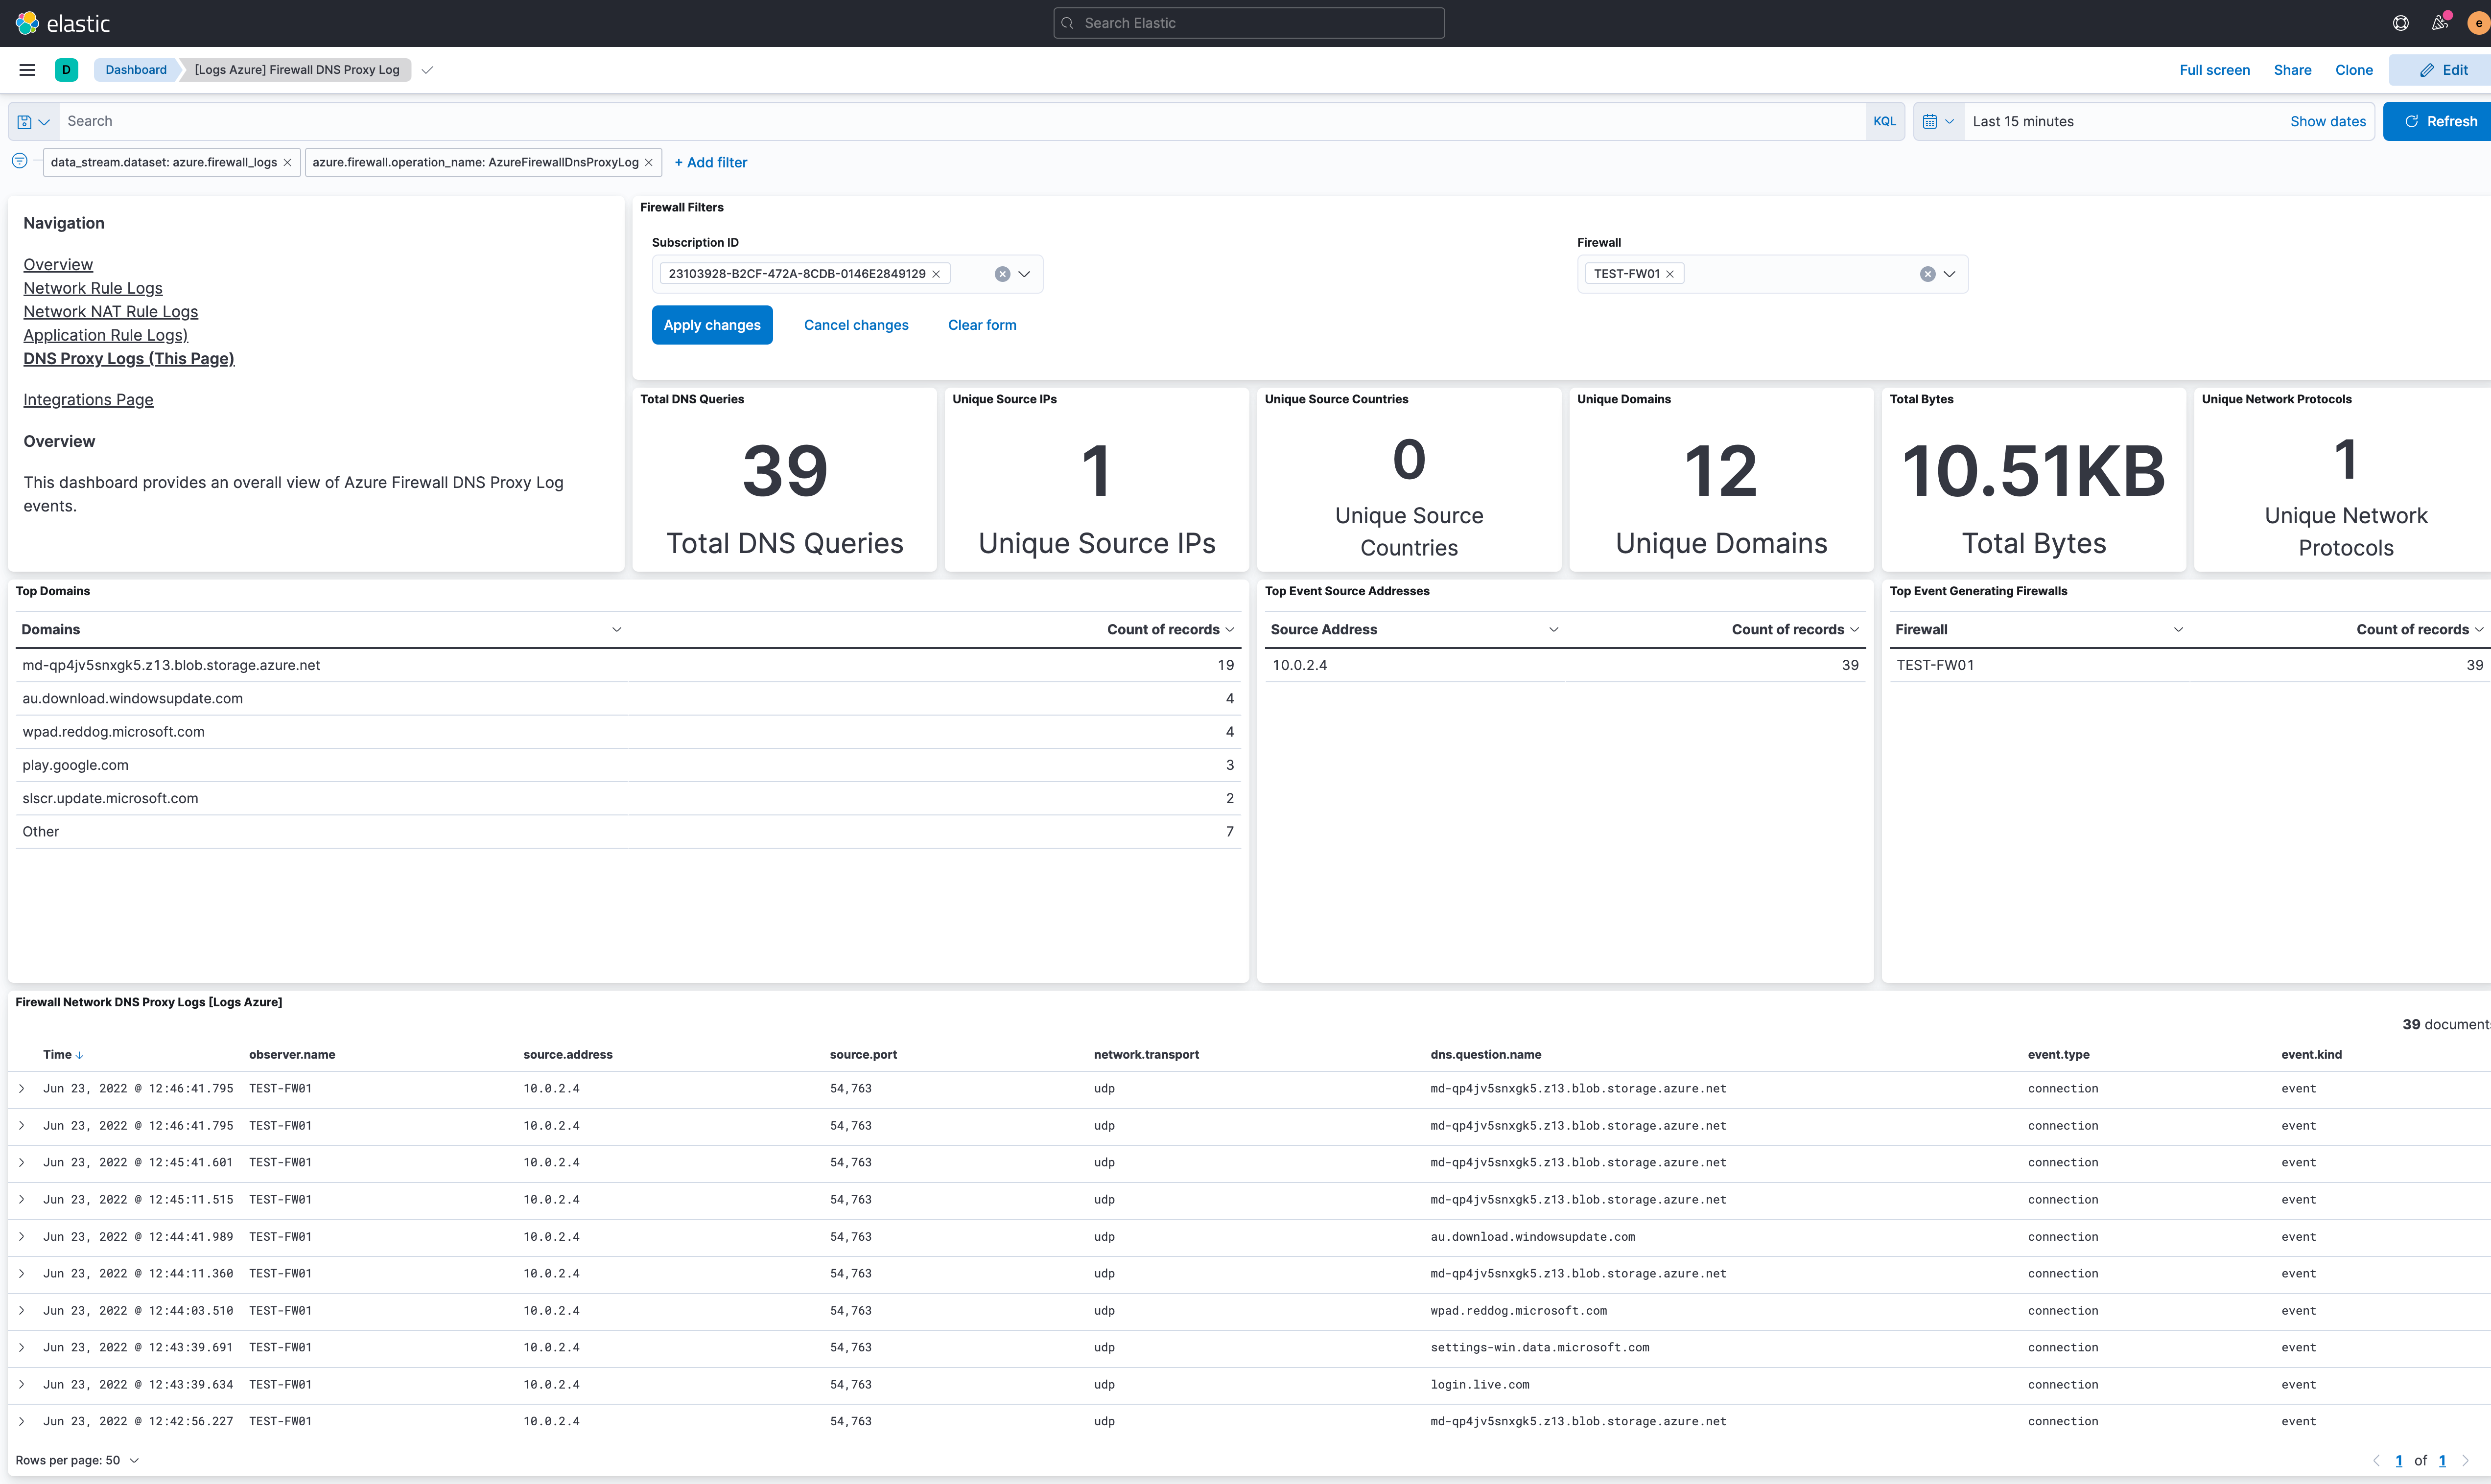The image size is (2491, 1484).
Task: Open the Help lifering icon in the header
Action: [x=2400, y=22]
